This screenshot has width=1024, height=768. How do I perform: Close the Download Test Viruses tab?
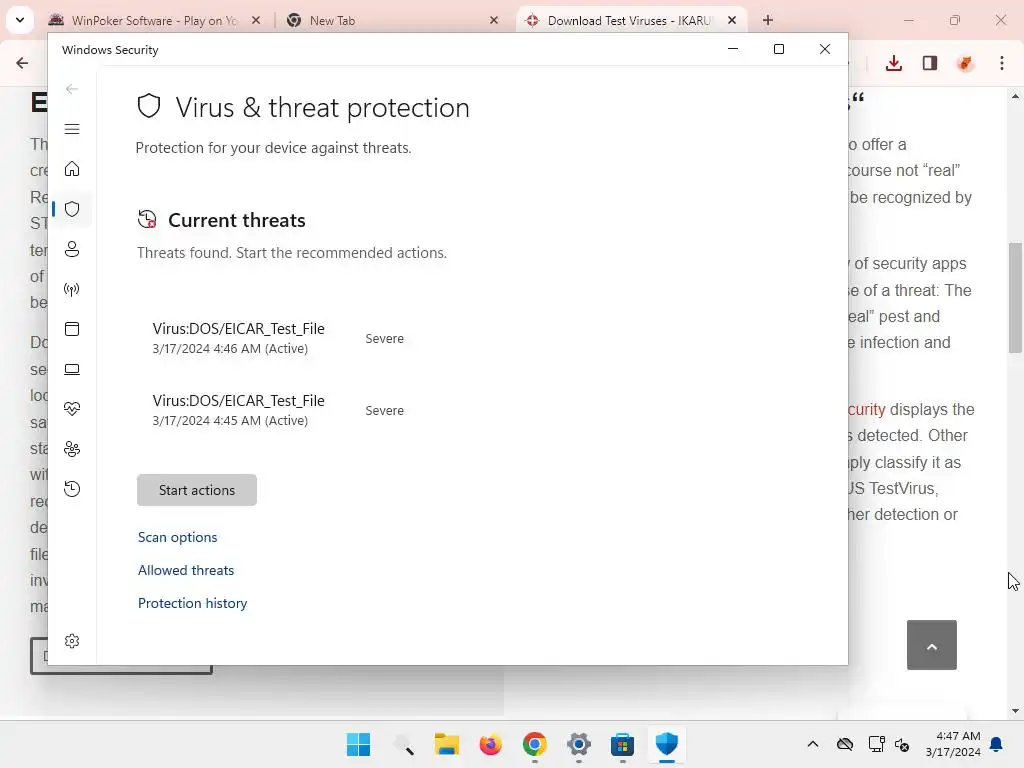(732, 20)
